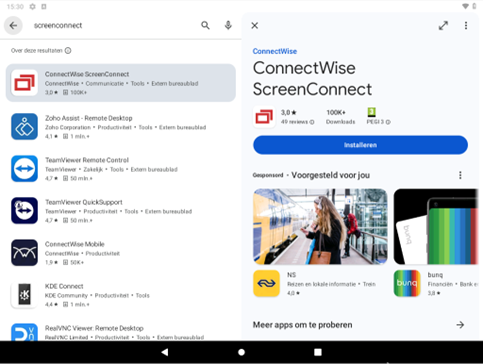Open the details panel overflow menu
Screen dimensions: 483x364
click(x=466, y=25)
